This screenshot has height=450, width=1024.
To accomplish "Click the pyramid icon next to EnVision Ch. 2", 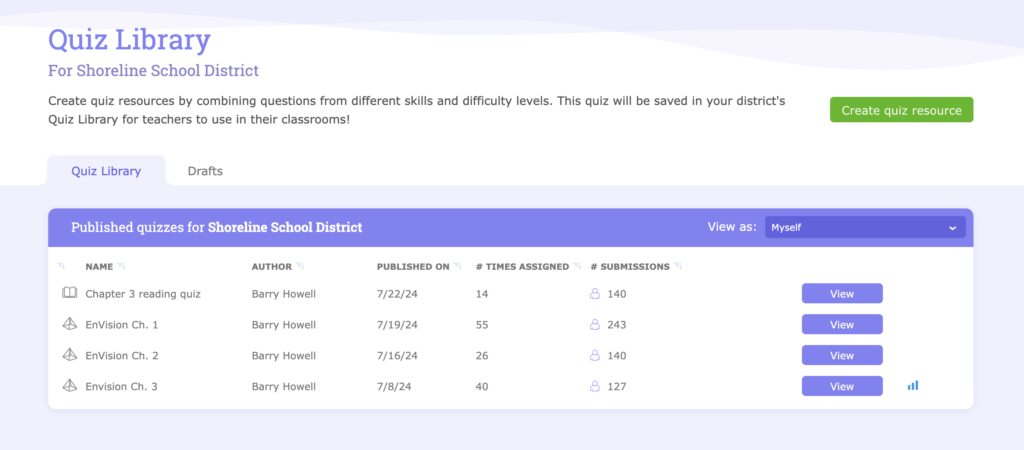I will [x=69, y=355].
